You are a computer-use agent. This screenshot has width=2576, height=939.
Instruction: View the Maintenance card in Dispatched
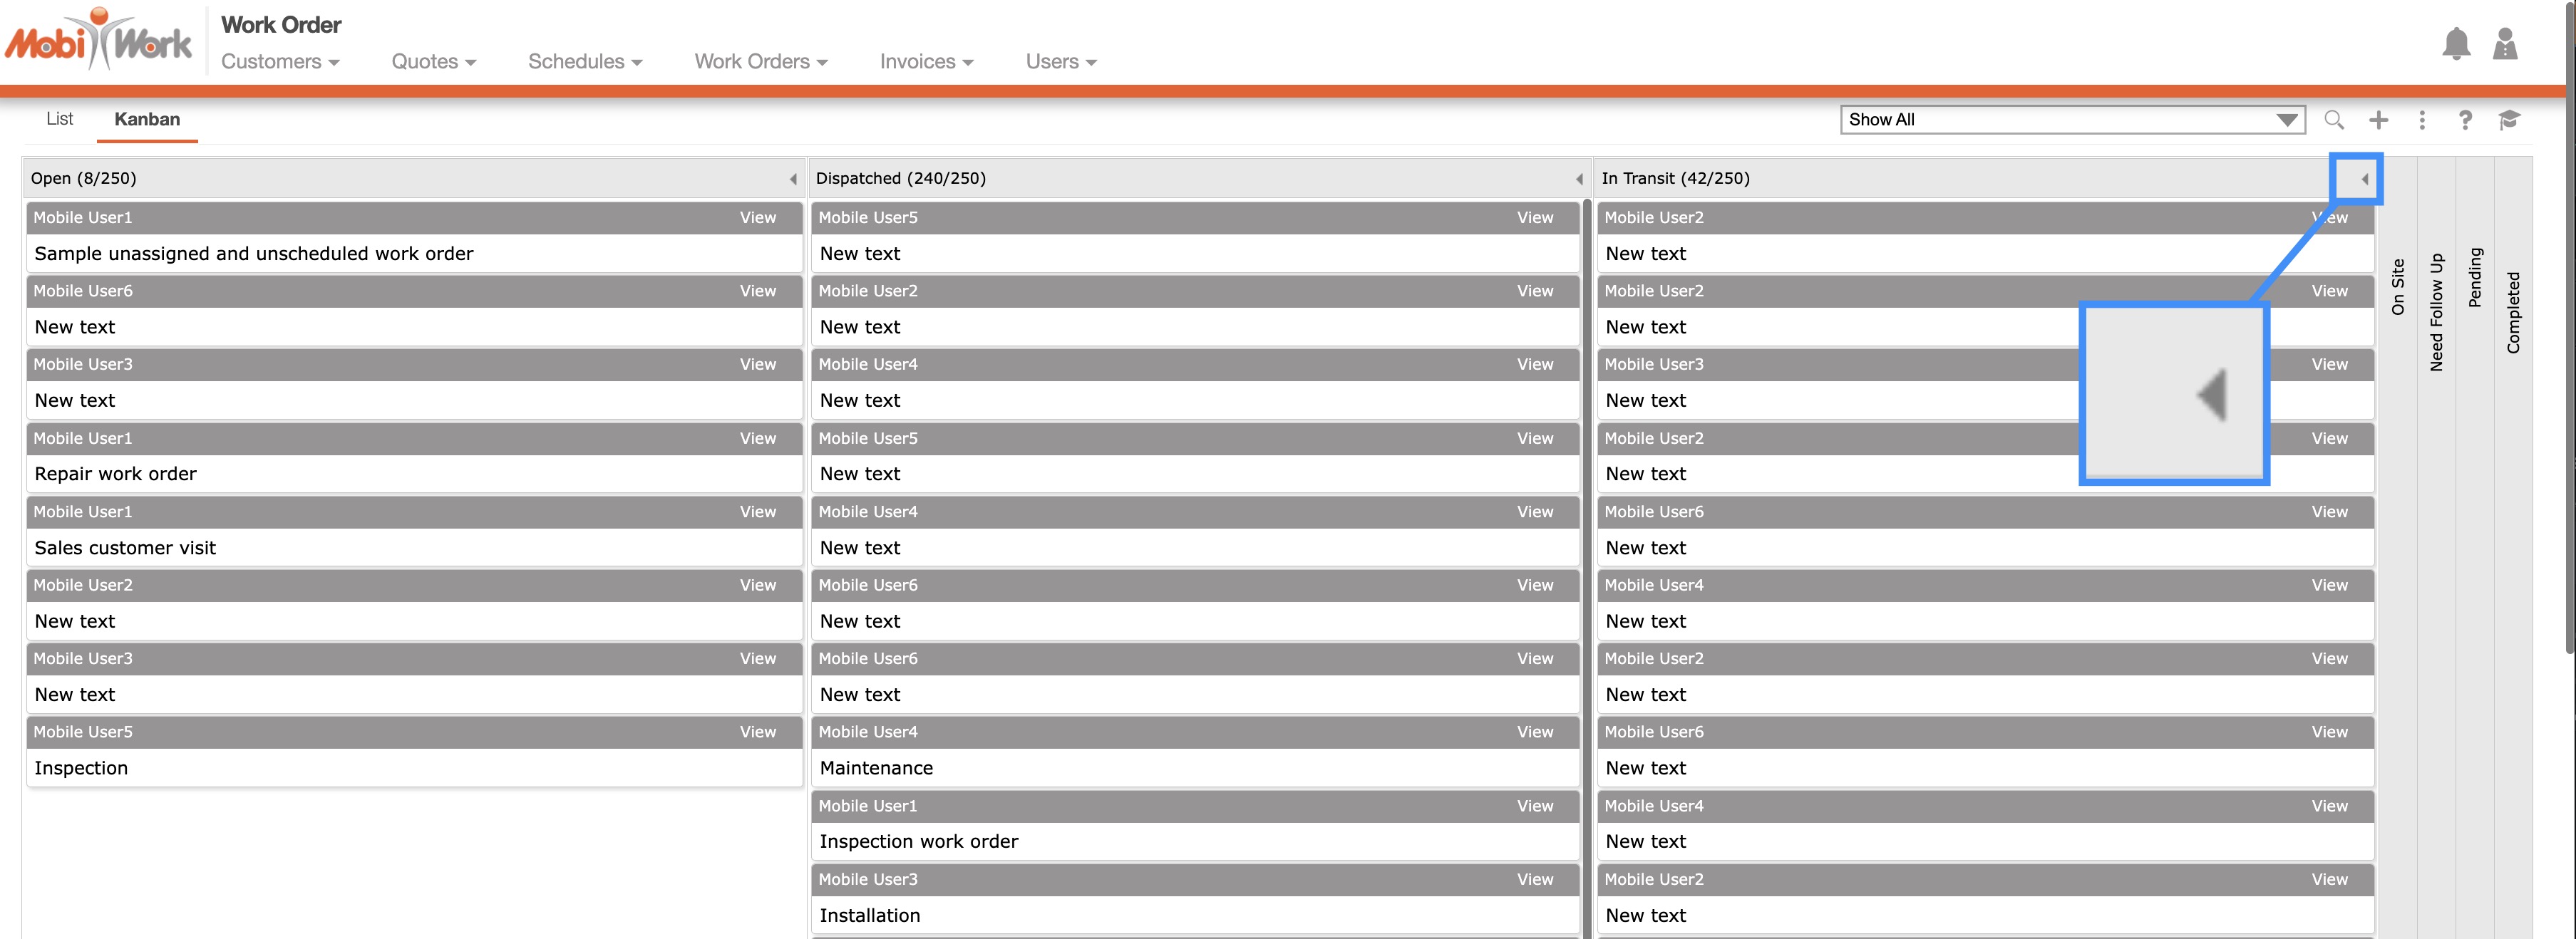coord(1534,732)
